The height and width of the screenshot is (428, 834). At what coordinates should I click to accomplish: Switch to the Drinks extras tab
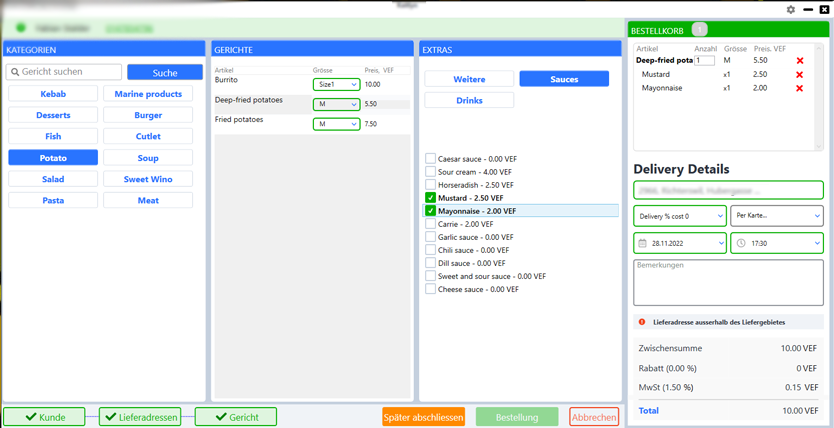click(469, 100)
